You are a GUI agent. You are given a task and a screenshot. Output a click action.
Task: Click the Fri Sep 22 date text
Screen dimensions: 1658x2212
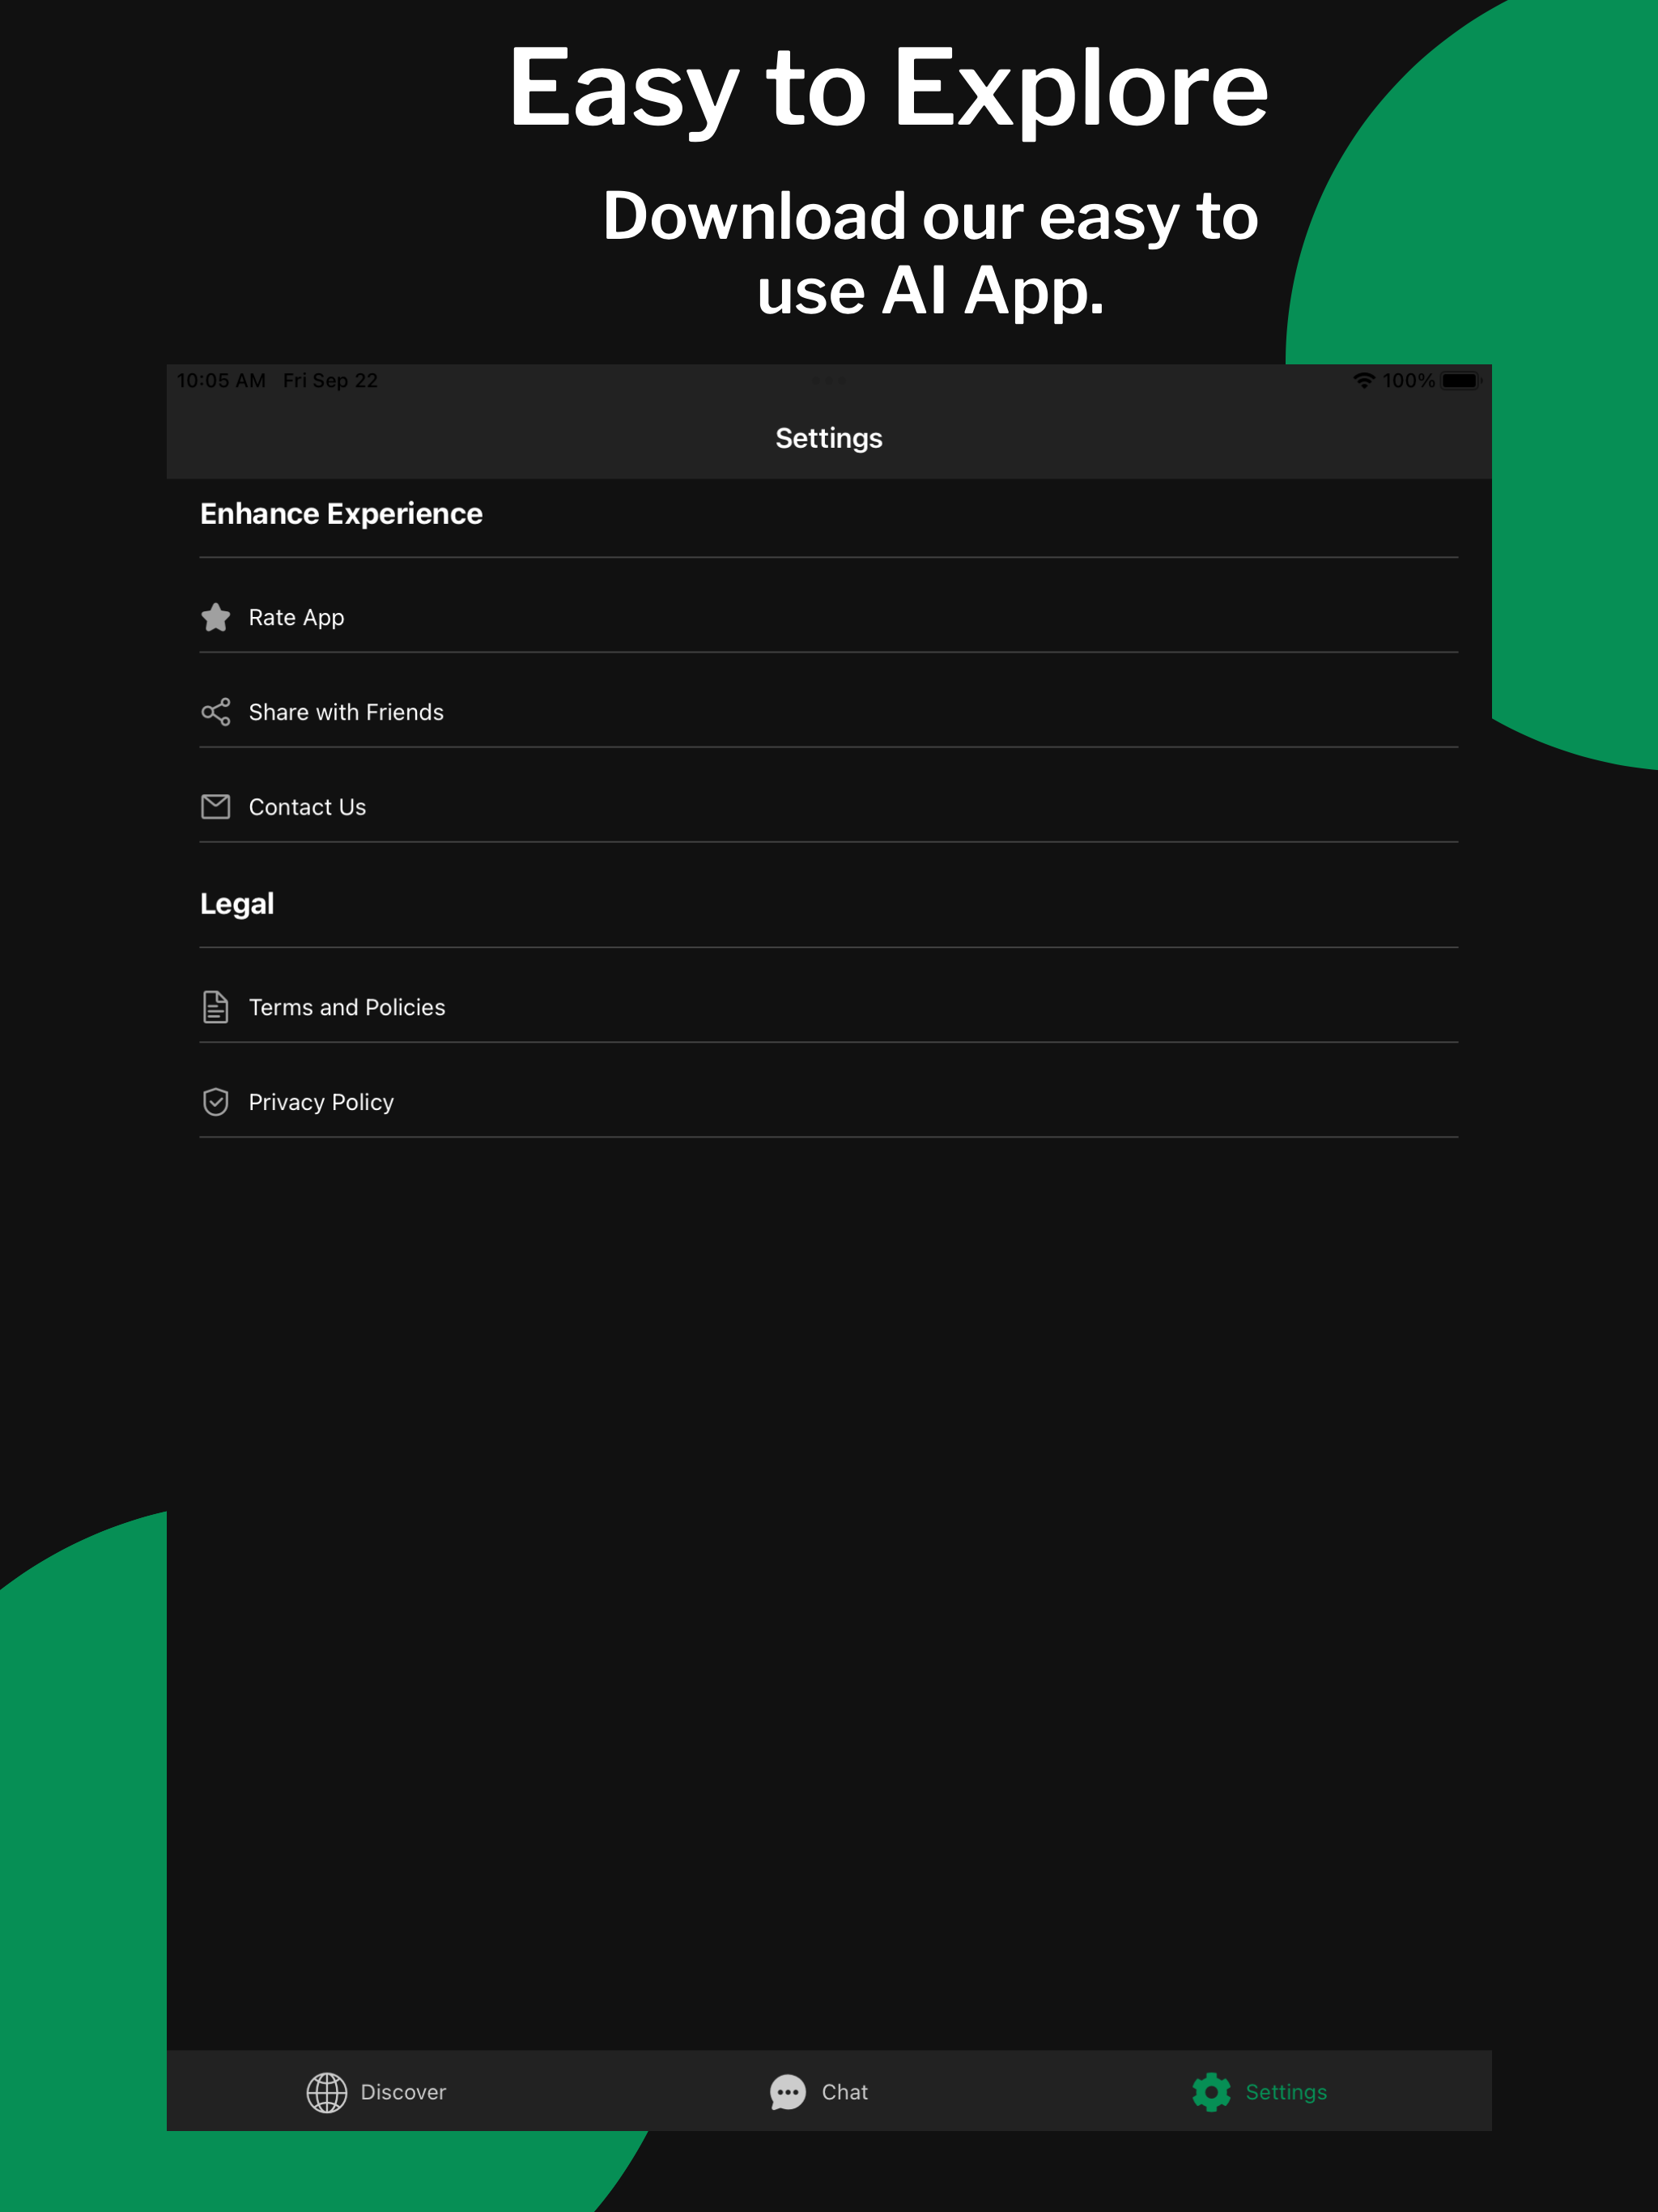pyautogui.click(x=330, y=380)
